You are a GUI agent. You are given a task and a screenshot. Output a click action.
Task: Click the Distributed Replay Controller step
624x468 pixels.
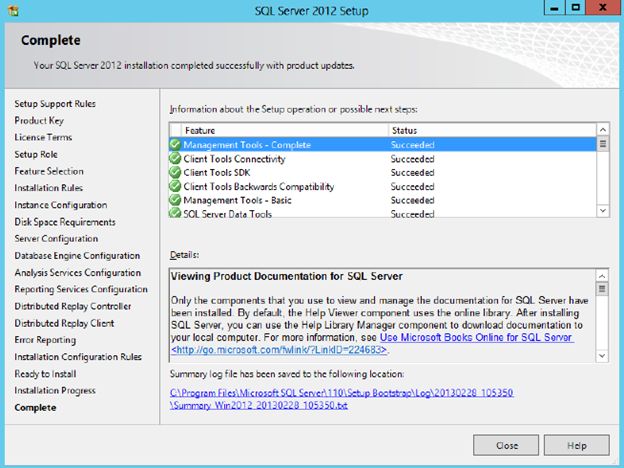point(73,306)
